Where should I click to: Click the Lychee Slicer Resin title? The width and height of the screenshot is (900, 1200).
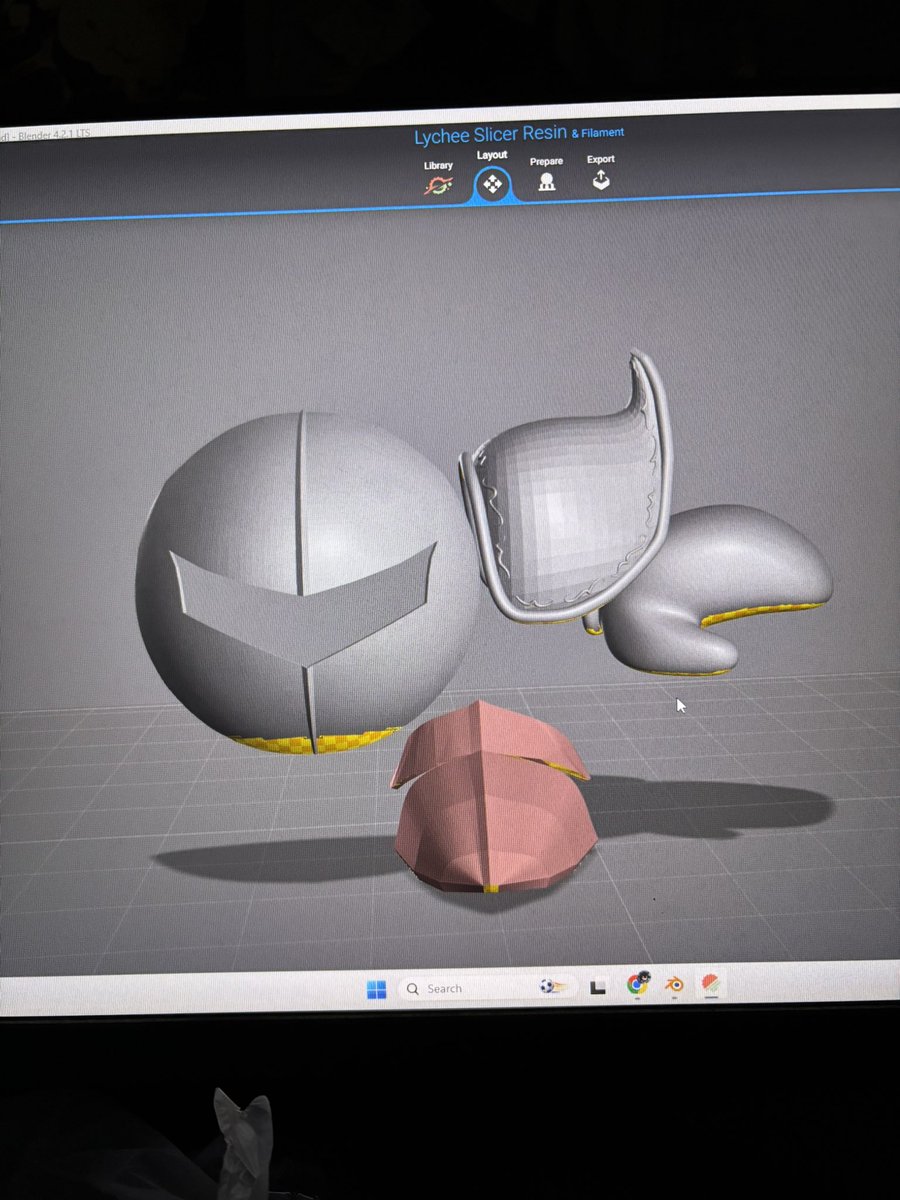point(490,135)
